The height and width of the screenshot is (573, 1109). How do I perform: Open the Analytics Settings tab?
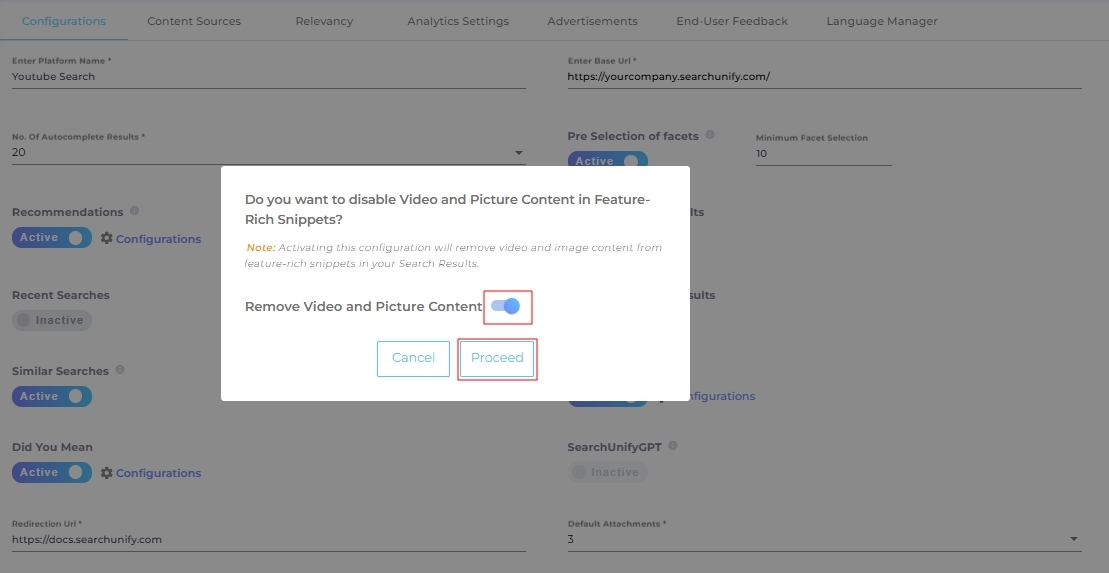[458, 21]
